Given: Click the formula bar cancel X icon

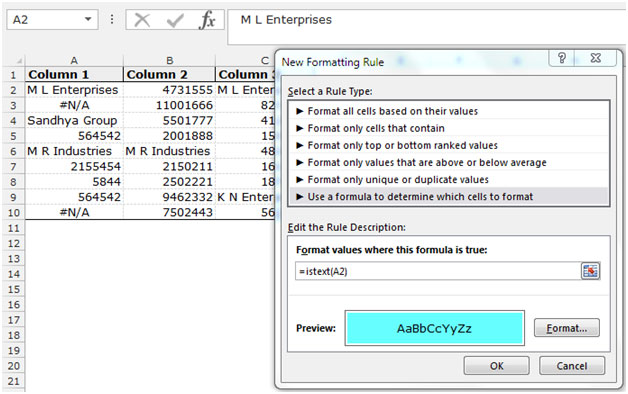Looking at the screenshot, I should coord(142,20).
